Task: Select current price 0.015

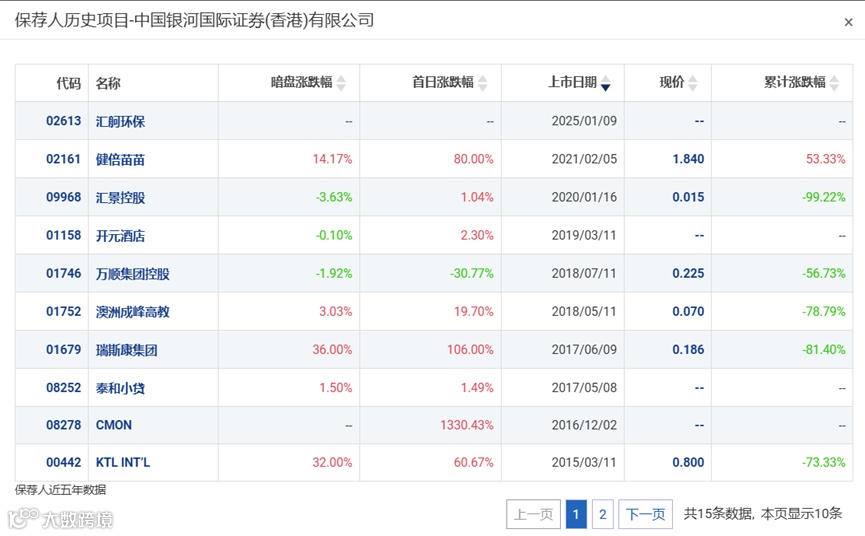Action: 688,197
